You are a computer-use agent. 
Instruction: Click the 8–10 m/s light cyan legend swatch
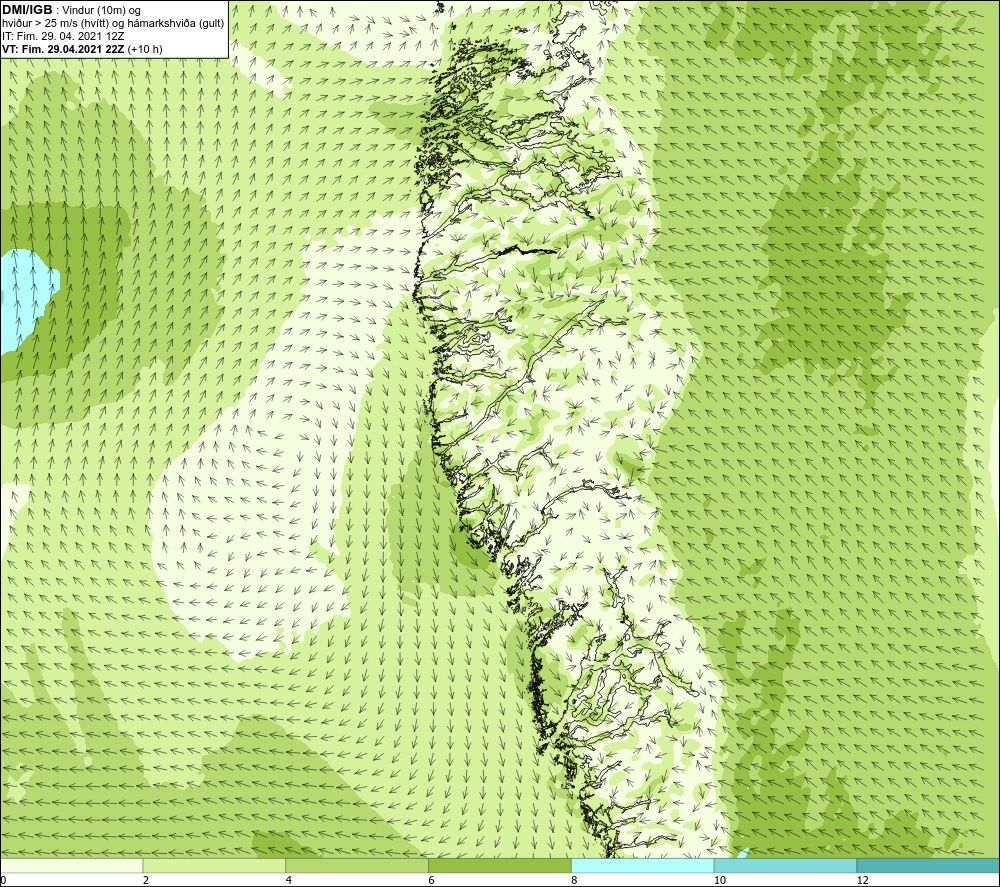(x=643, y=866)
